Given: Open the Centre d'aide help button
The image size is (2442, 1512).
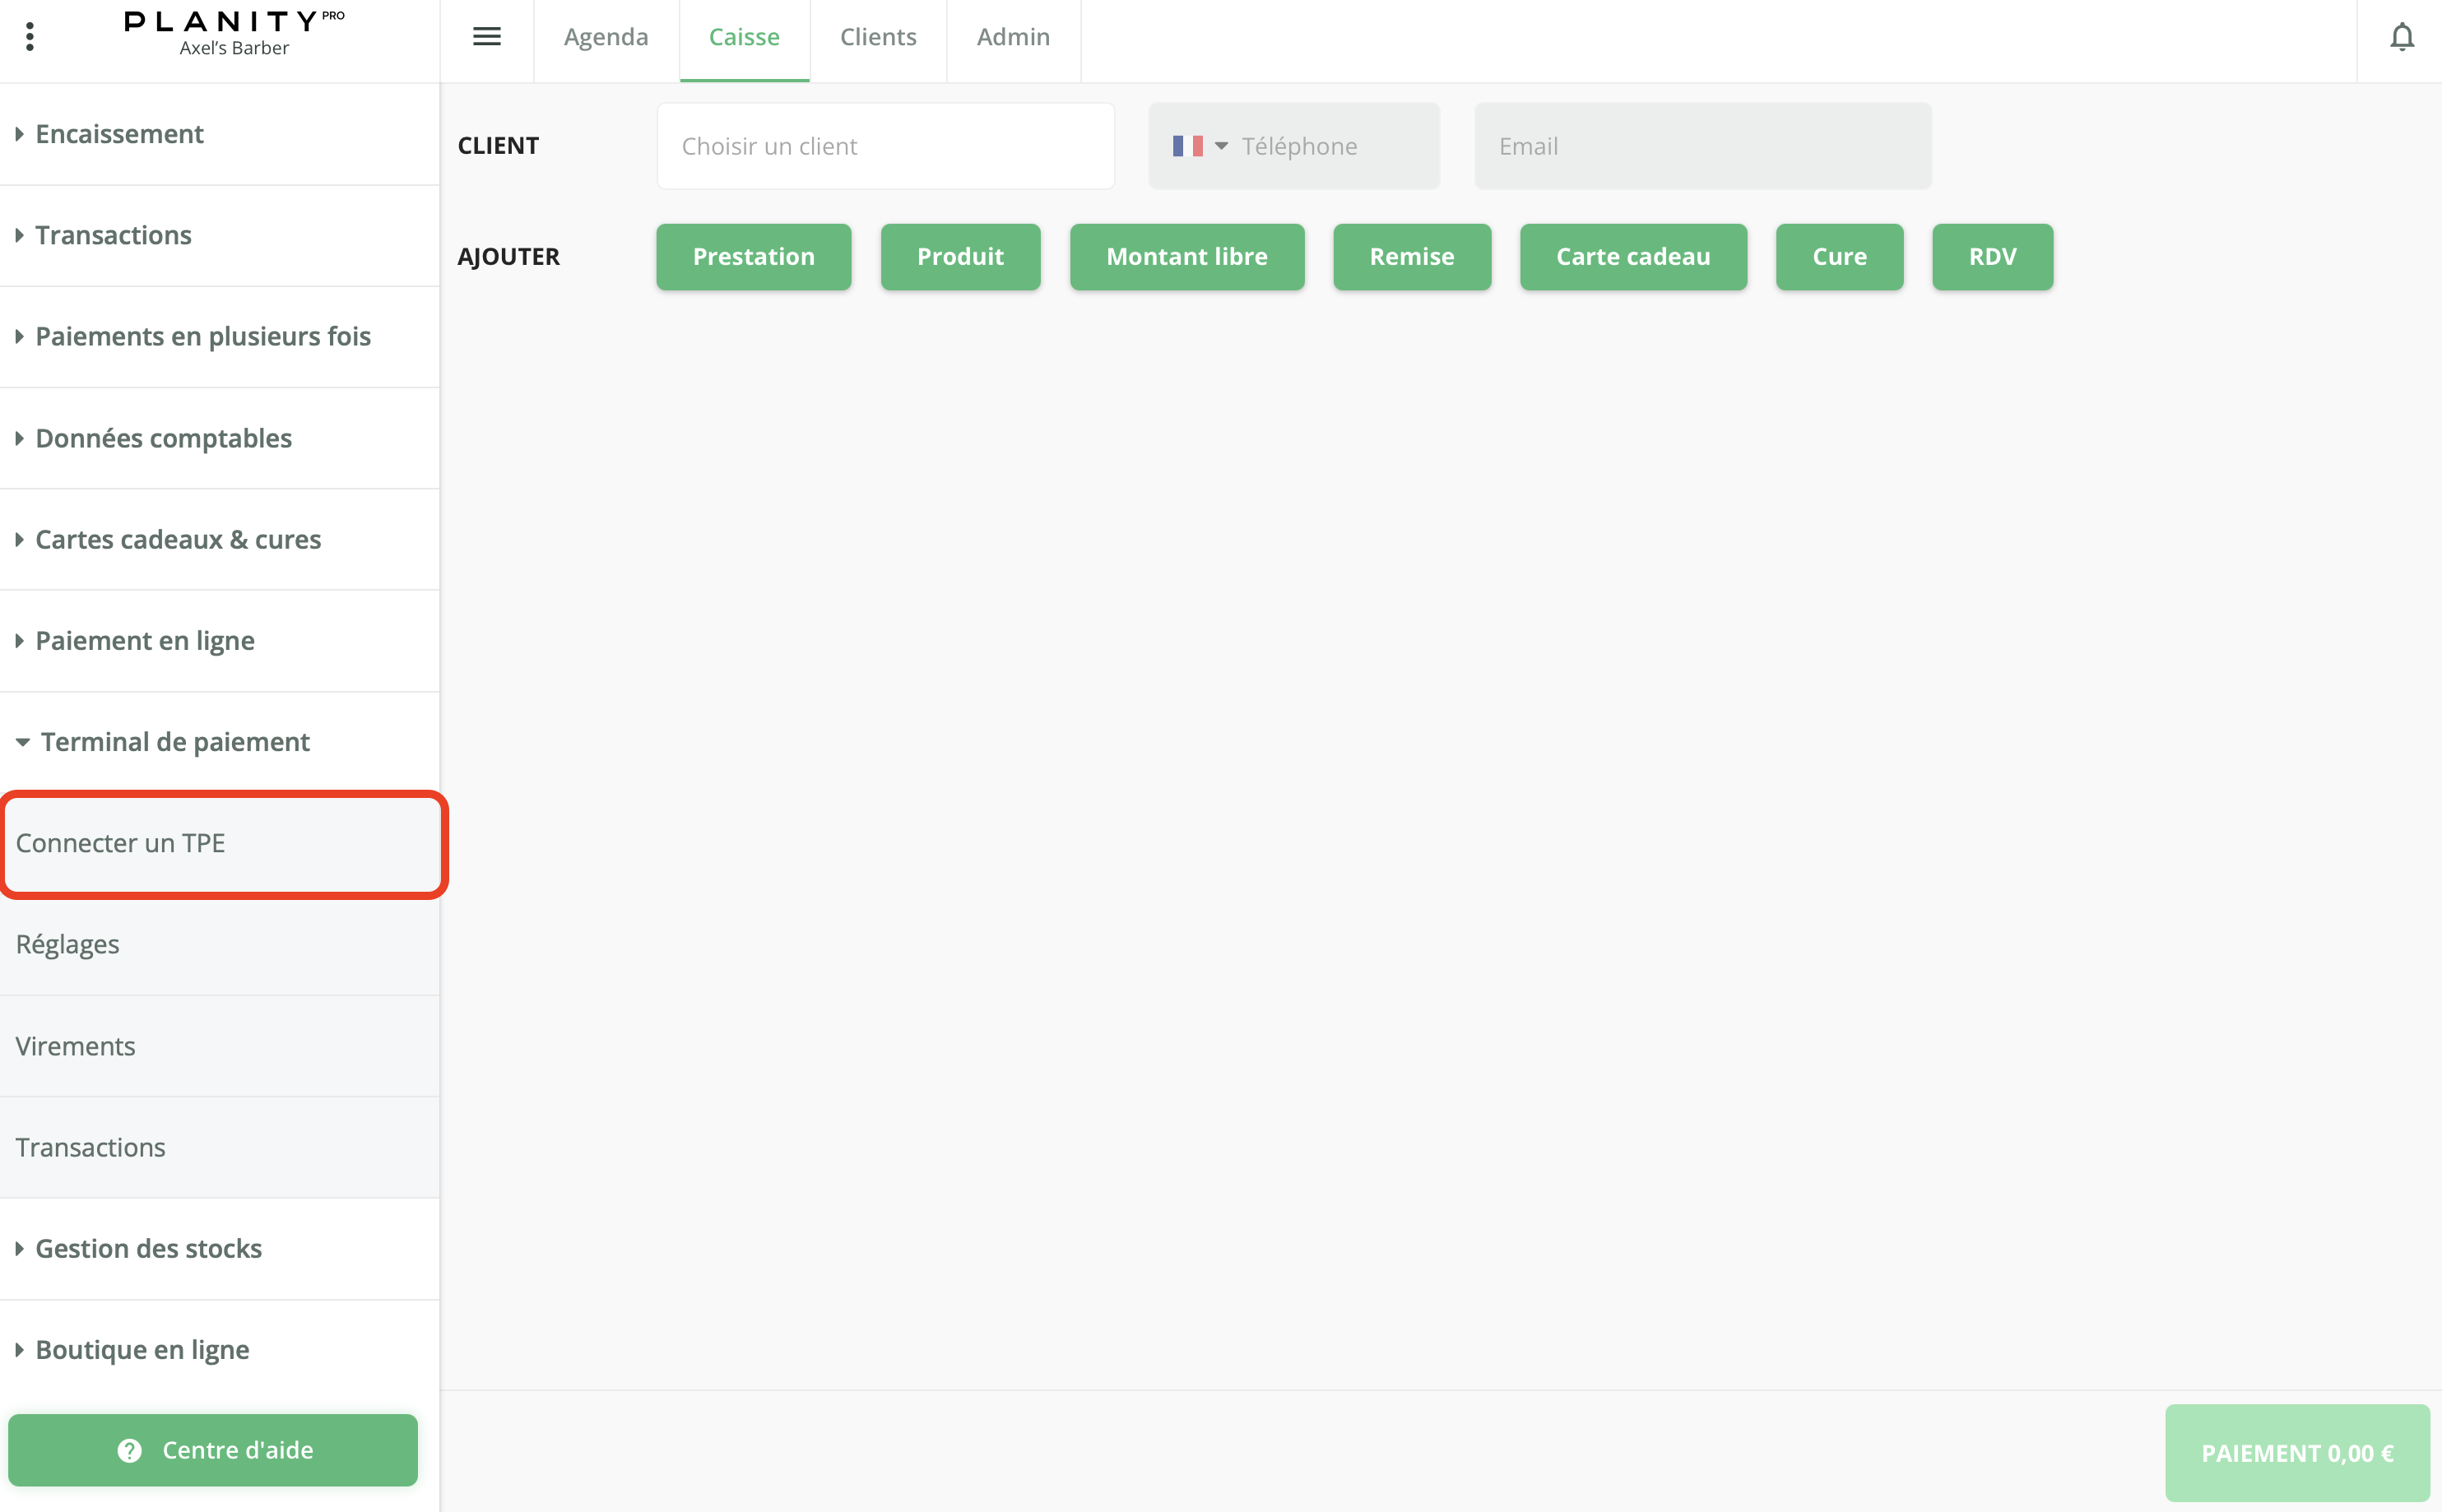Looking at the screenshot, I should click(x=213, y=1449).
